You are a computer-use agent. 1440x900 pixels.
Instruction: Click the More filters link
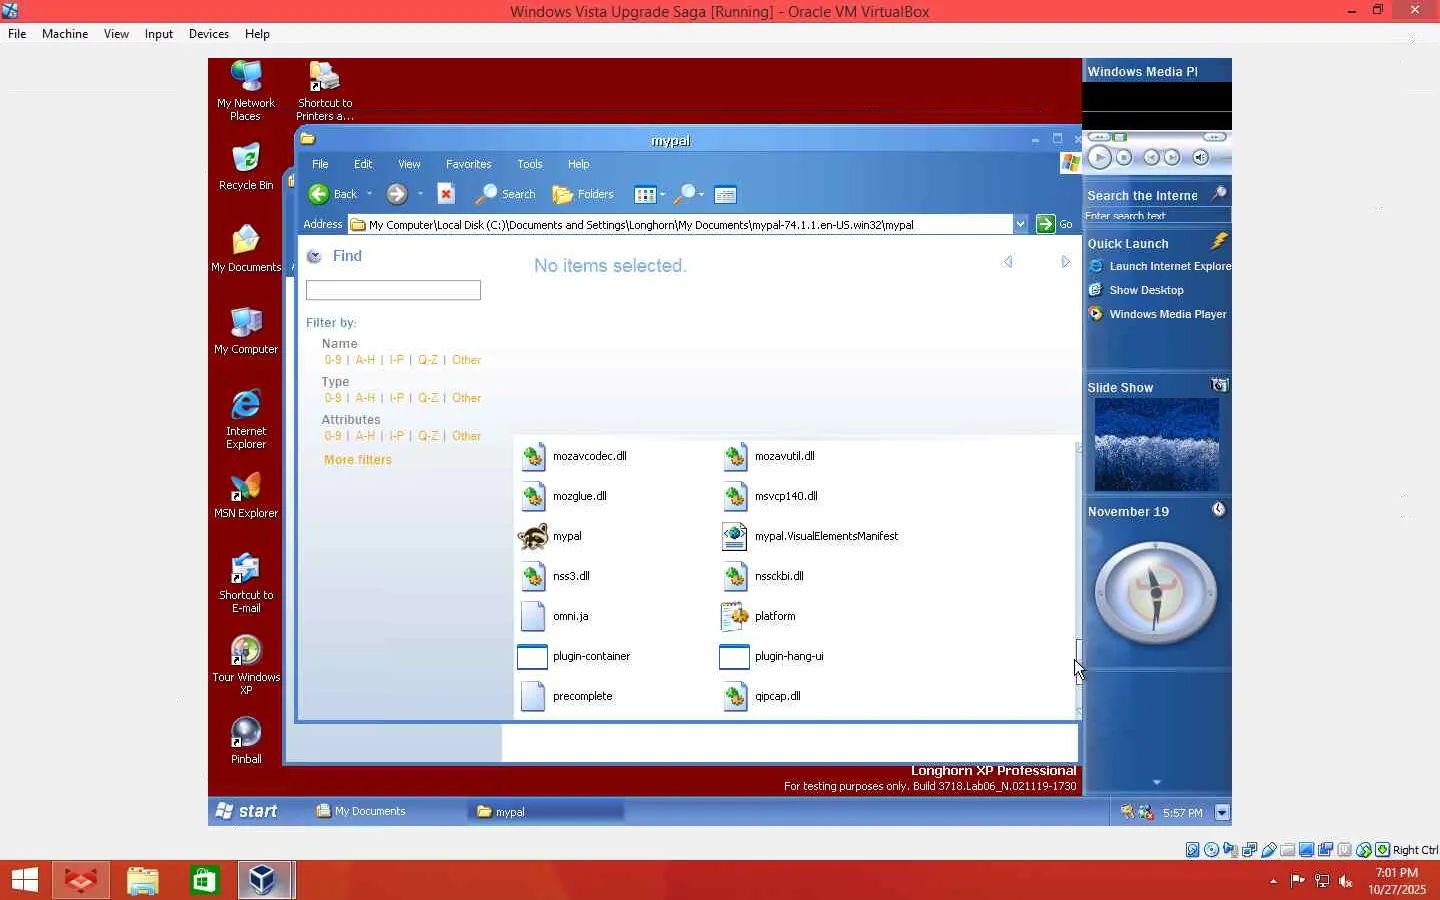[358, 460]
